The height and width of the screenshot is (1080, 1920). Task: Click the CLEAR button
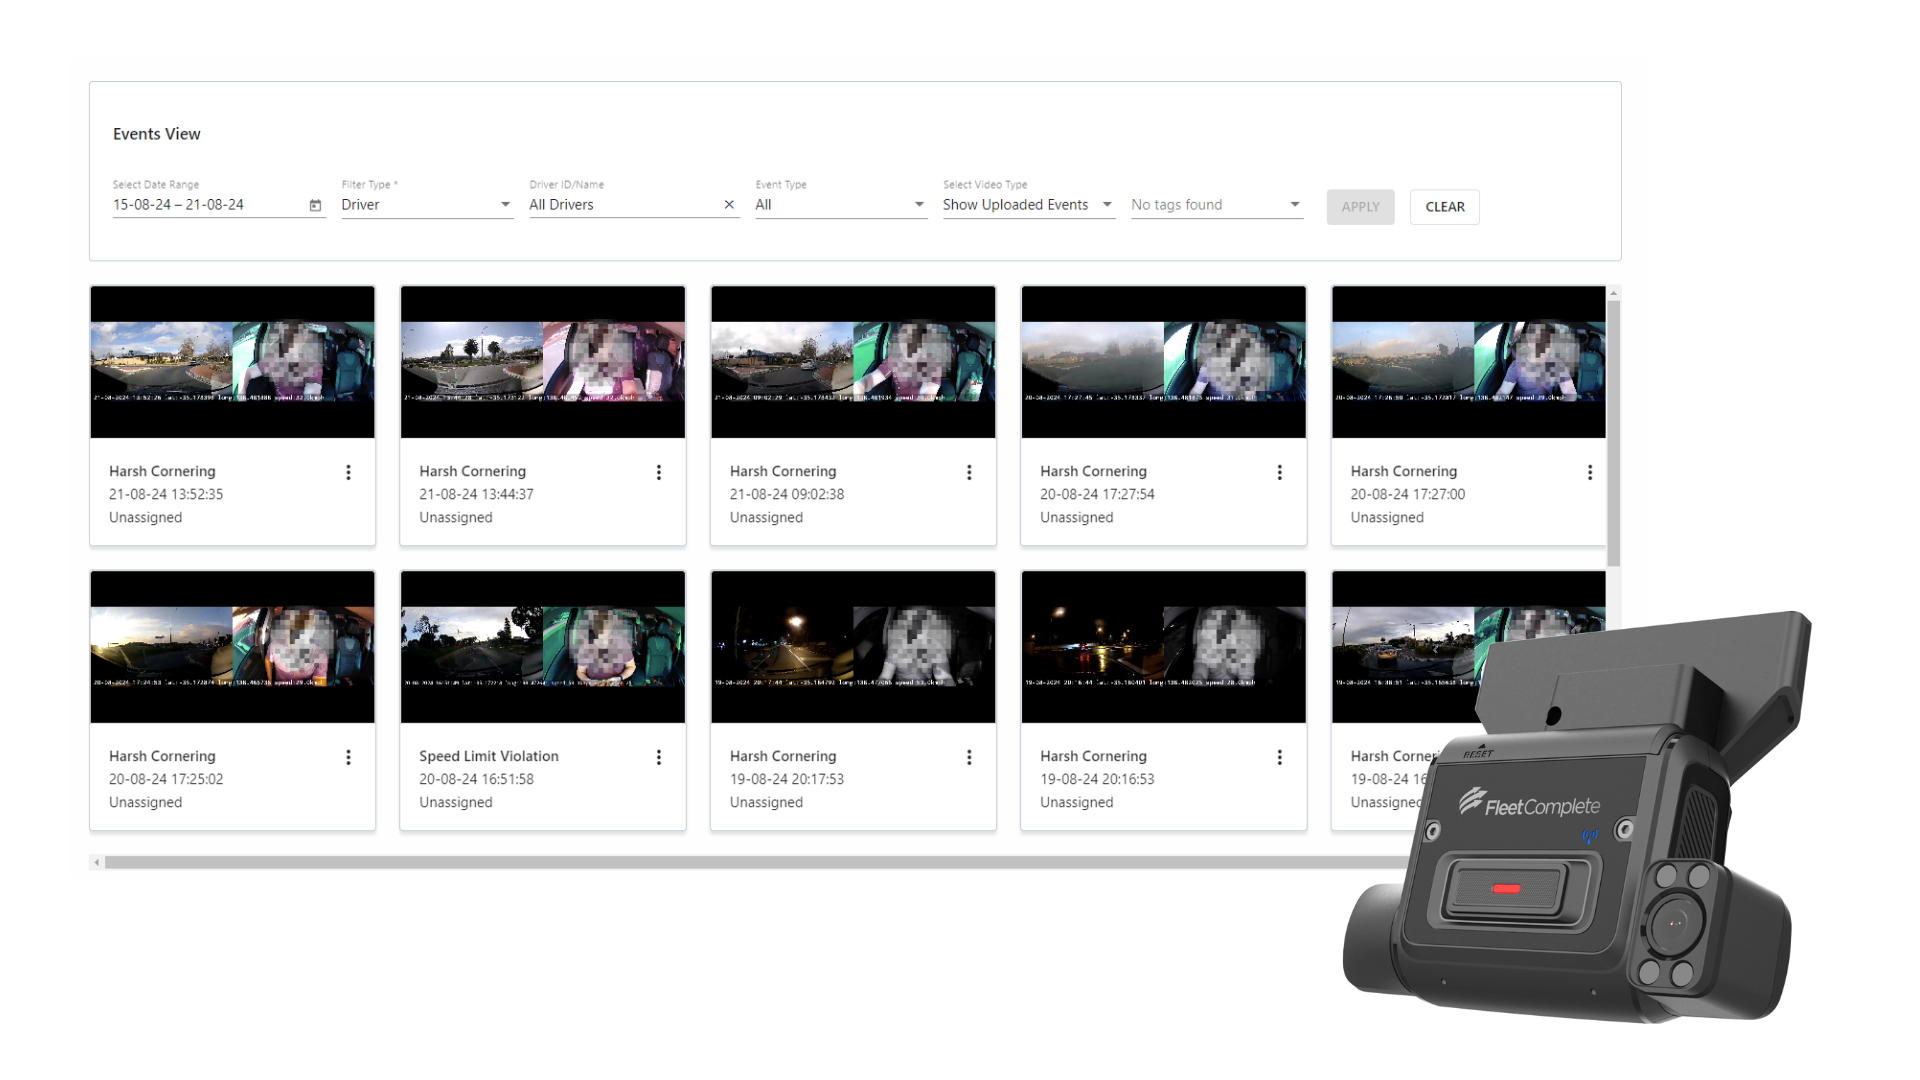(x=1444, y=206)
